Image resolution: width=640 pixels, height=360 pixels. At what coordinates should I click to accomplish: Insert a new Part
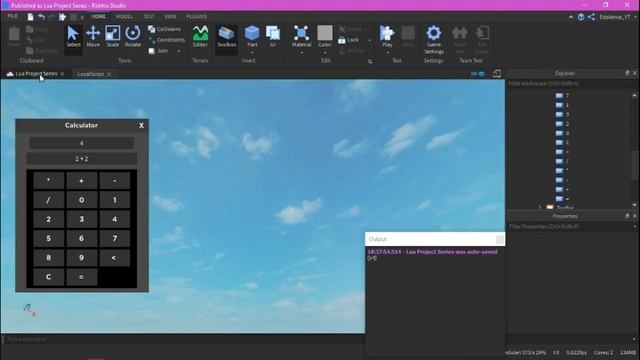click(x=252, y=33)
